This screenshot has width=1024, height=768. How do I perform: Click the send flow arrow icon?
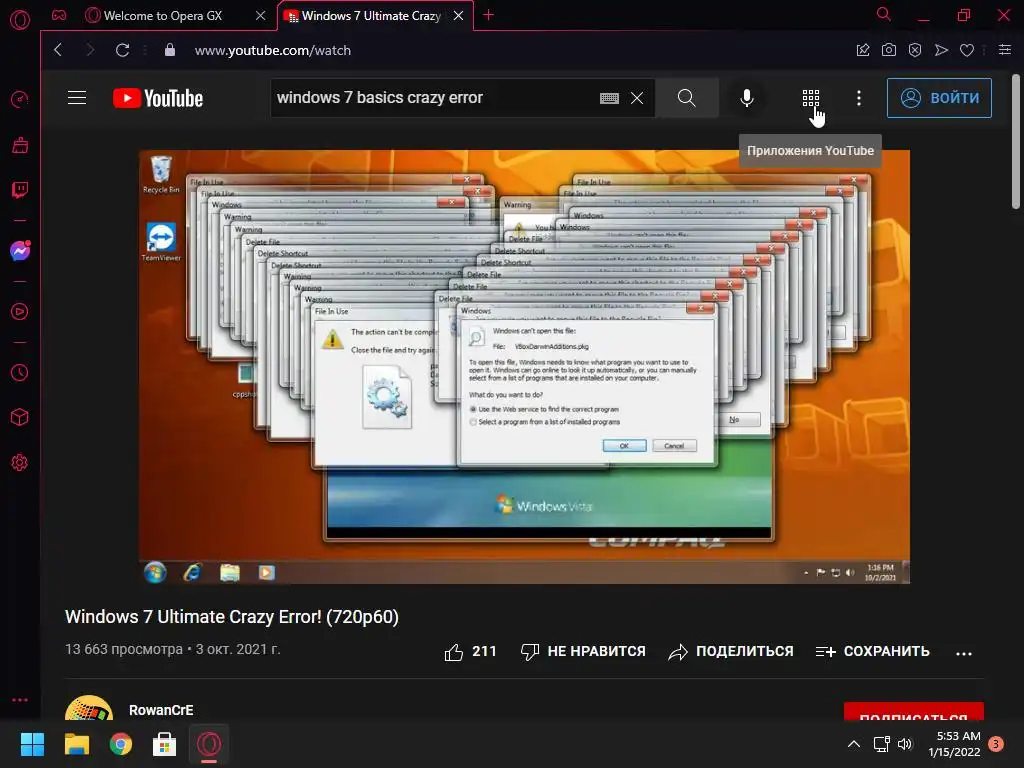point(941,50)
